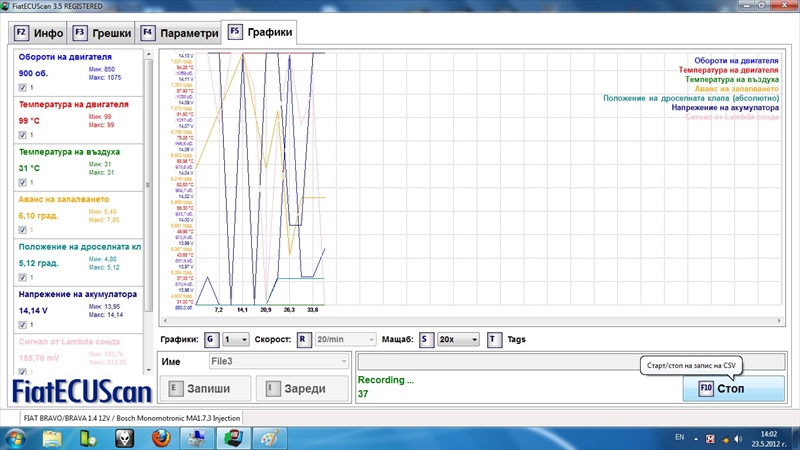Toggle the Аванс на запалването checkbox

point(22,229)
